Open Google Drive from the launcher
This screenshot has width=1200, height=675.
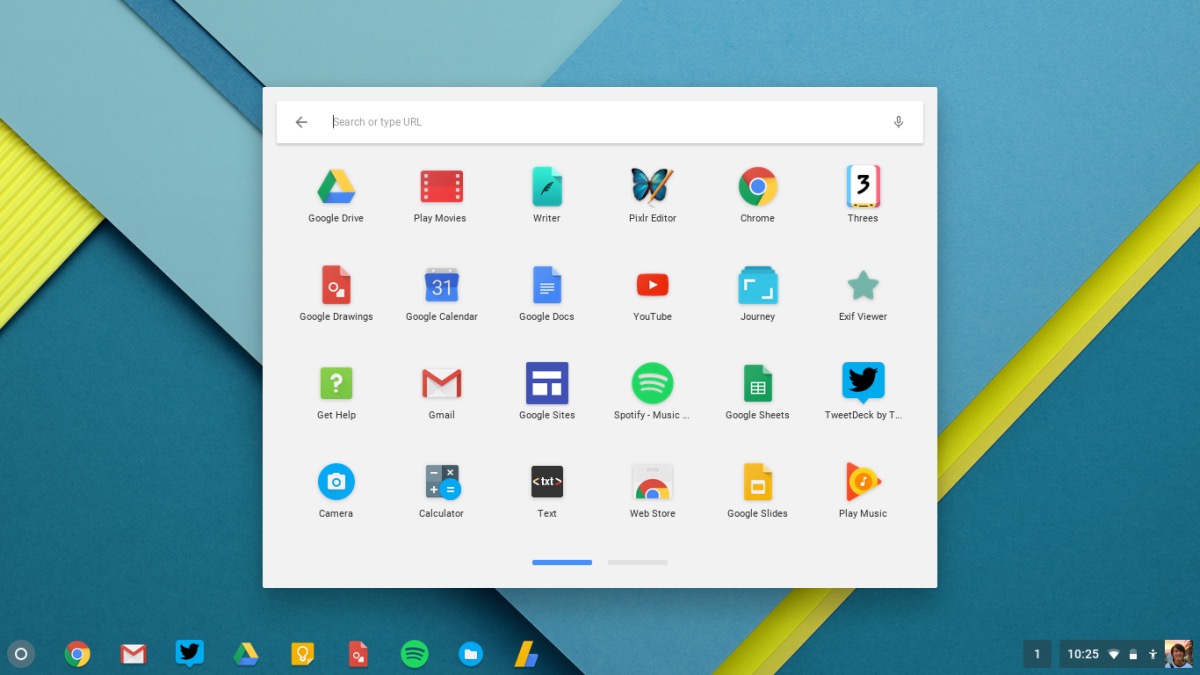[x=335, y=185]
